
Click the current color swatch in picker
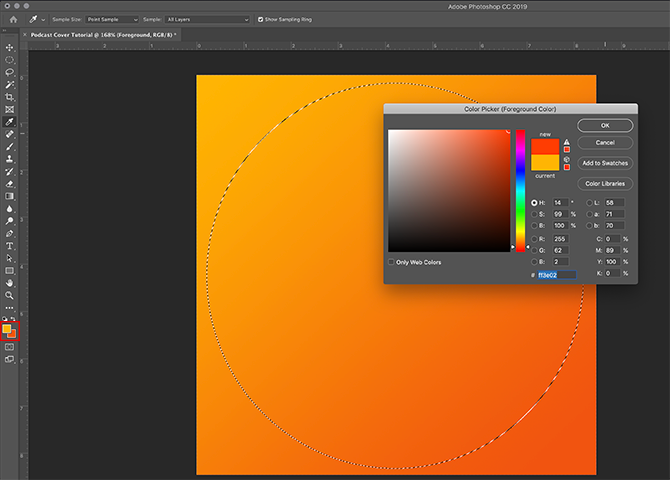coord(545,163)
